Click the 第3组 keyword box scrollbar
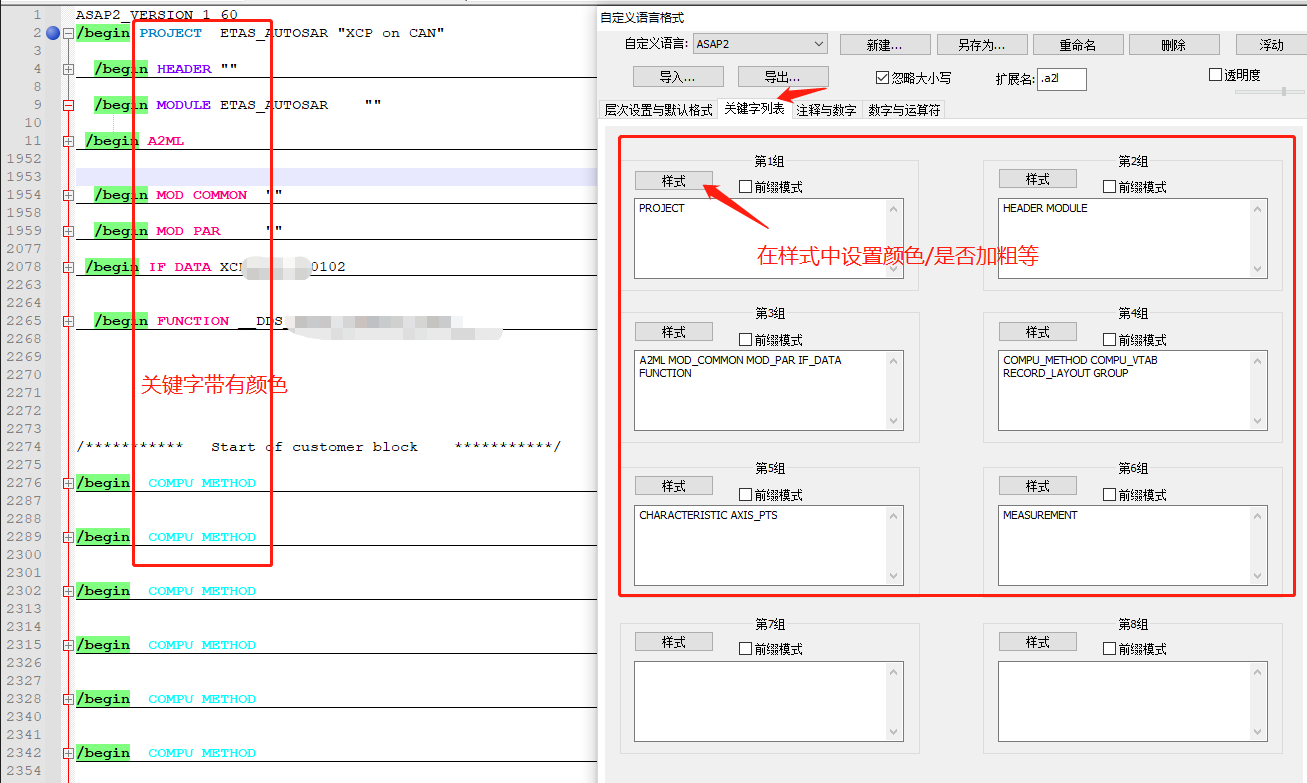1307x783 pixels. point(894,390)
